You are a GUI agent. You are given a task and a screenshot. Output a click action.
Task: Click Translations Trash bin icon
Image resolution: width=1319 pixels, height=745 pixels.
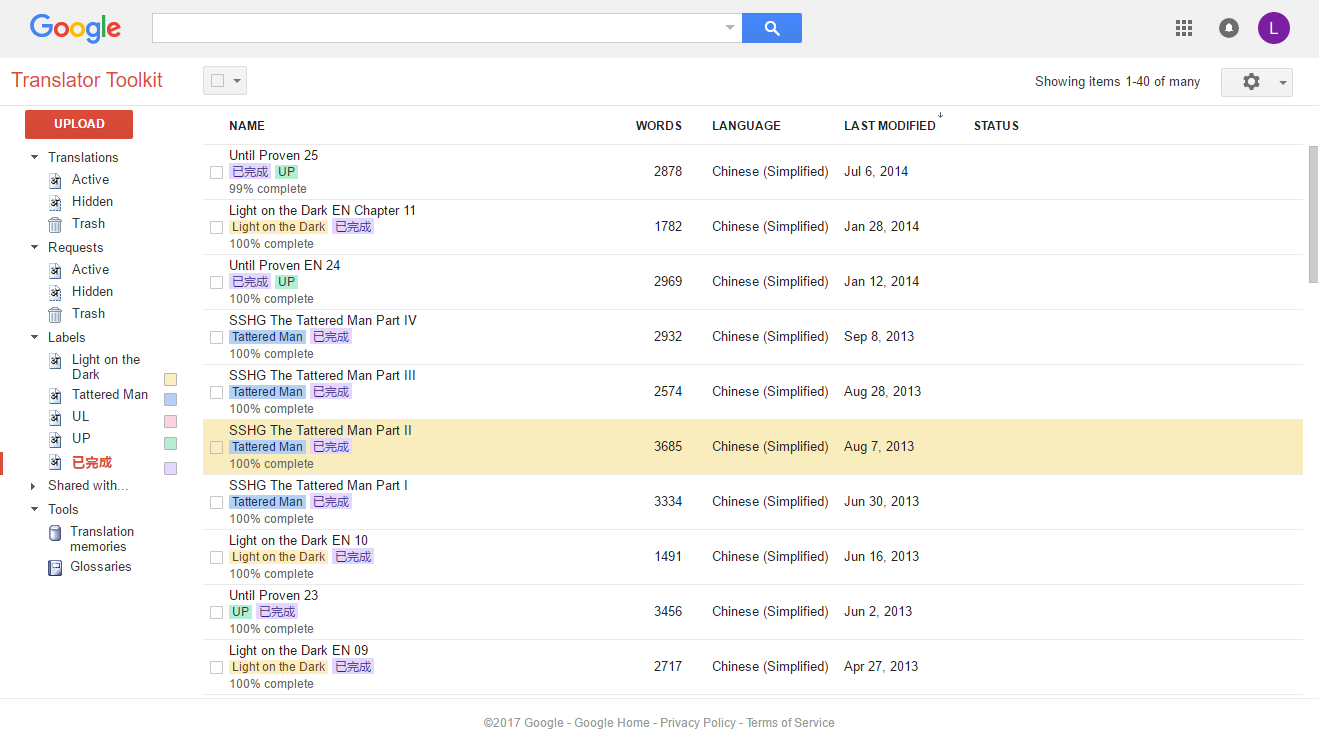56,224
